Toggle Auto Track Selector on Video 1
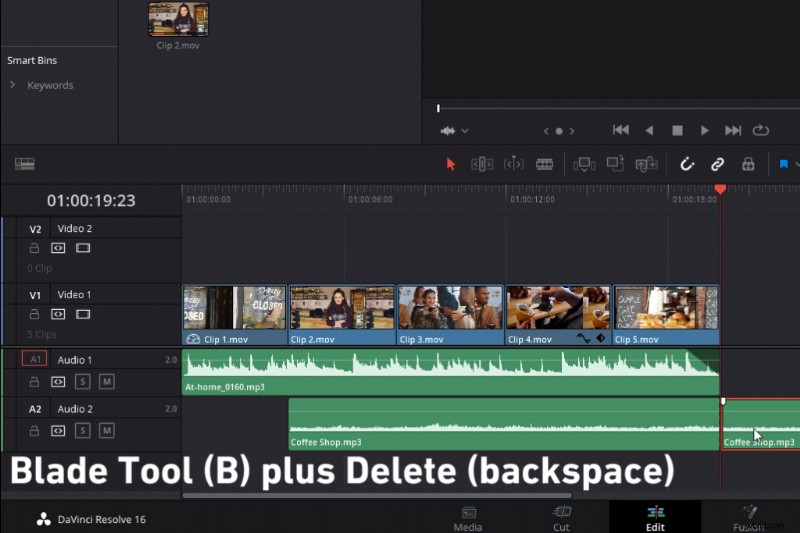 pyautogui.click(x=58, y=314)
